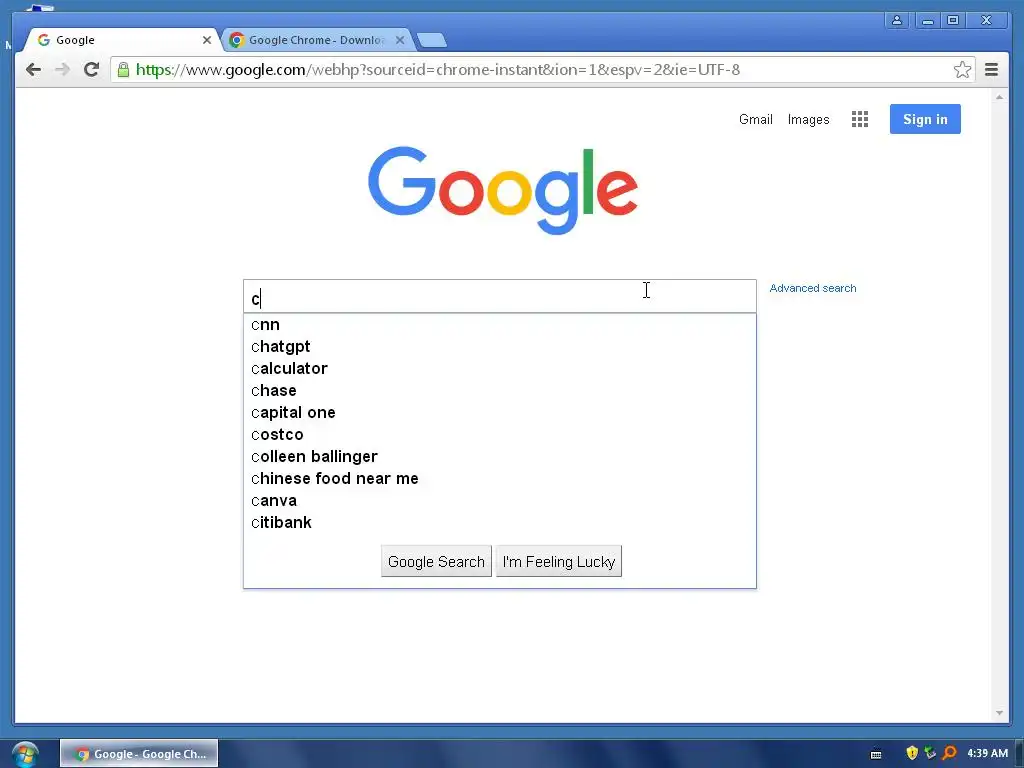This screenshot has width=1024, height=768.
Task: Click the on-screen keyboard tray icon
Action: coord(876,754)
